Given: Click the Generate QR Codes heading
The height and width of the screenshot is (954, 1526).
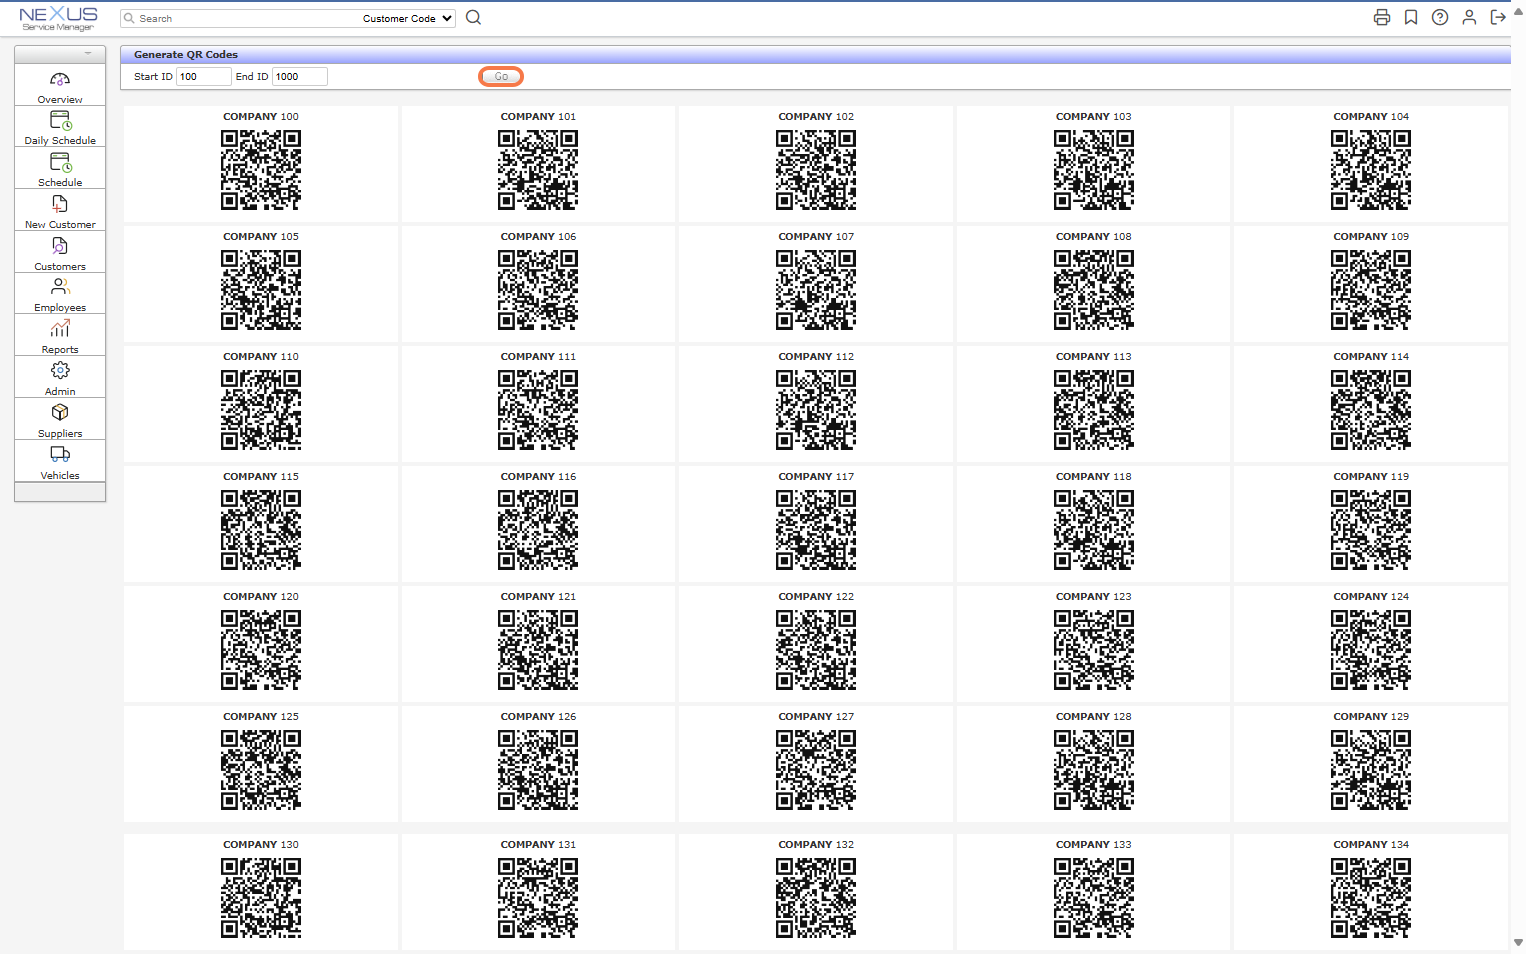Looking at the screenshot, I should [x=186, y=55].
